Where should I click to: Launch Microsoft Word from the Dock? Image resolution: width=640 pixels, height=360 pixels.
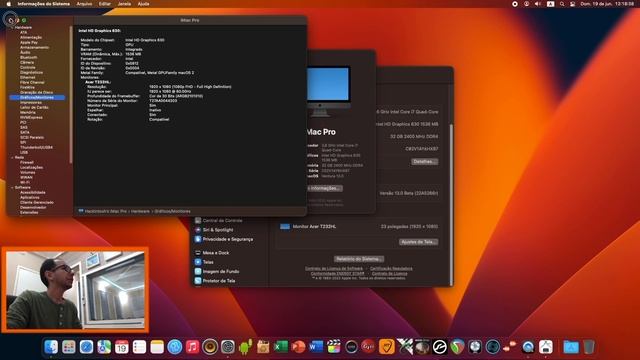(x=316, y=347)
